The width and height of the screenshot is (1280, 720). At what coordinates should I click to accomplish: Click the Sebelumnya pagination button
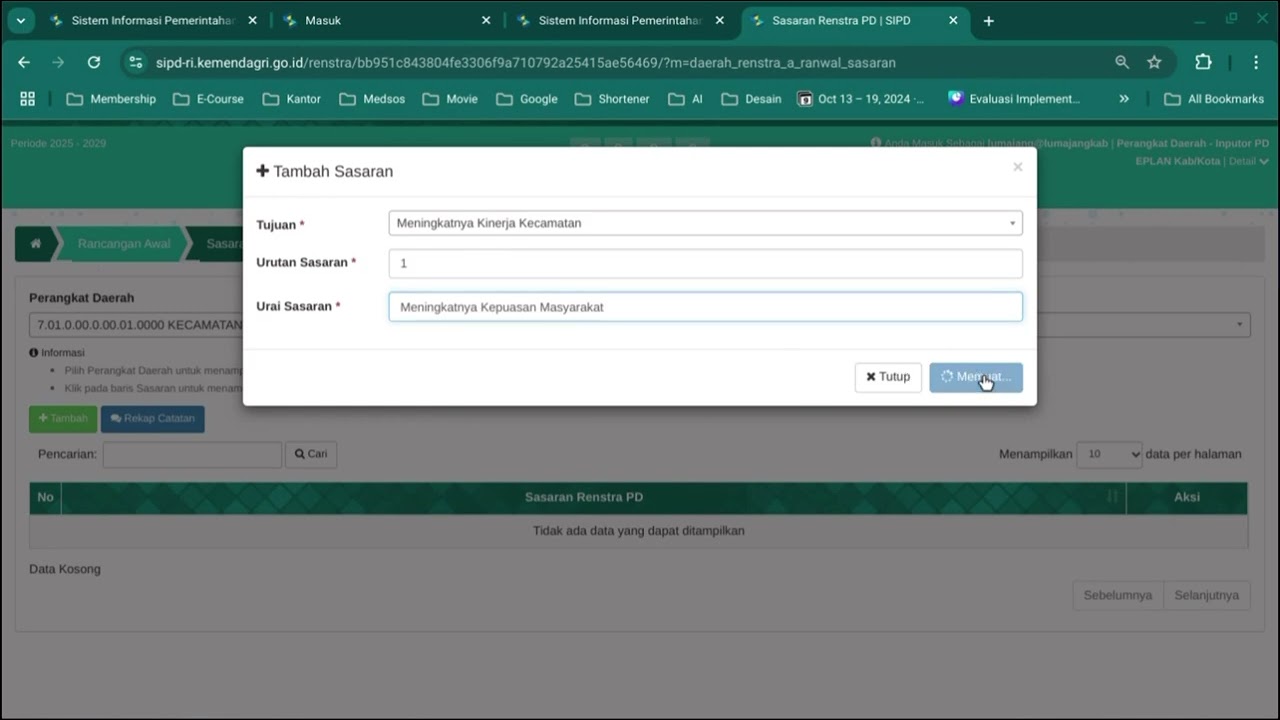coord(1118,595)
